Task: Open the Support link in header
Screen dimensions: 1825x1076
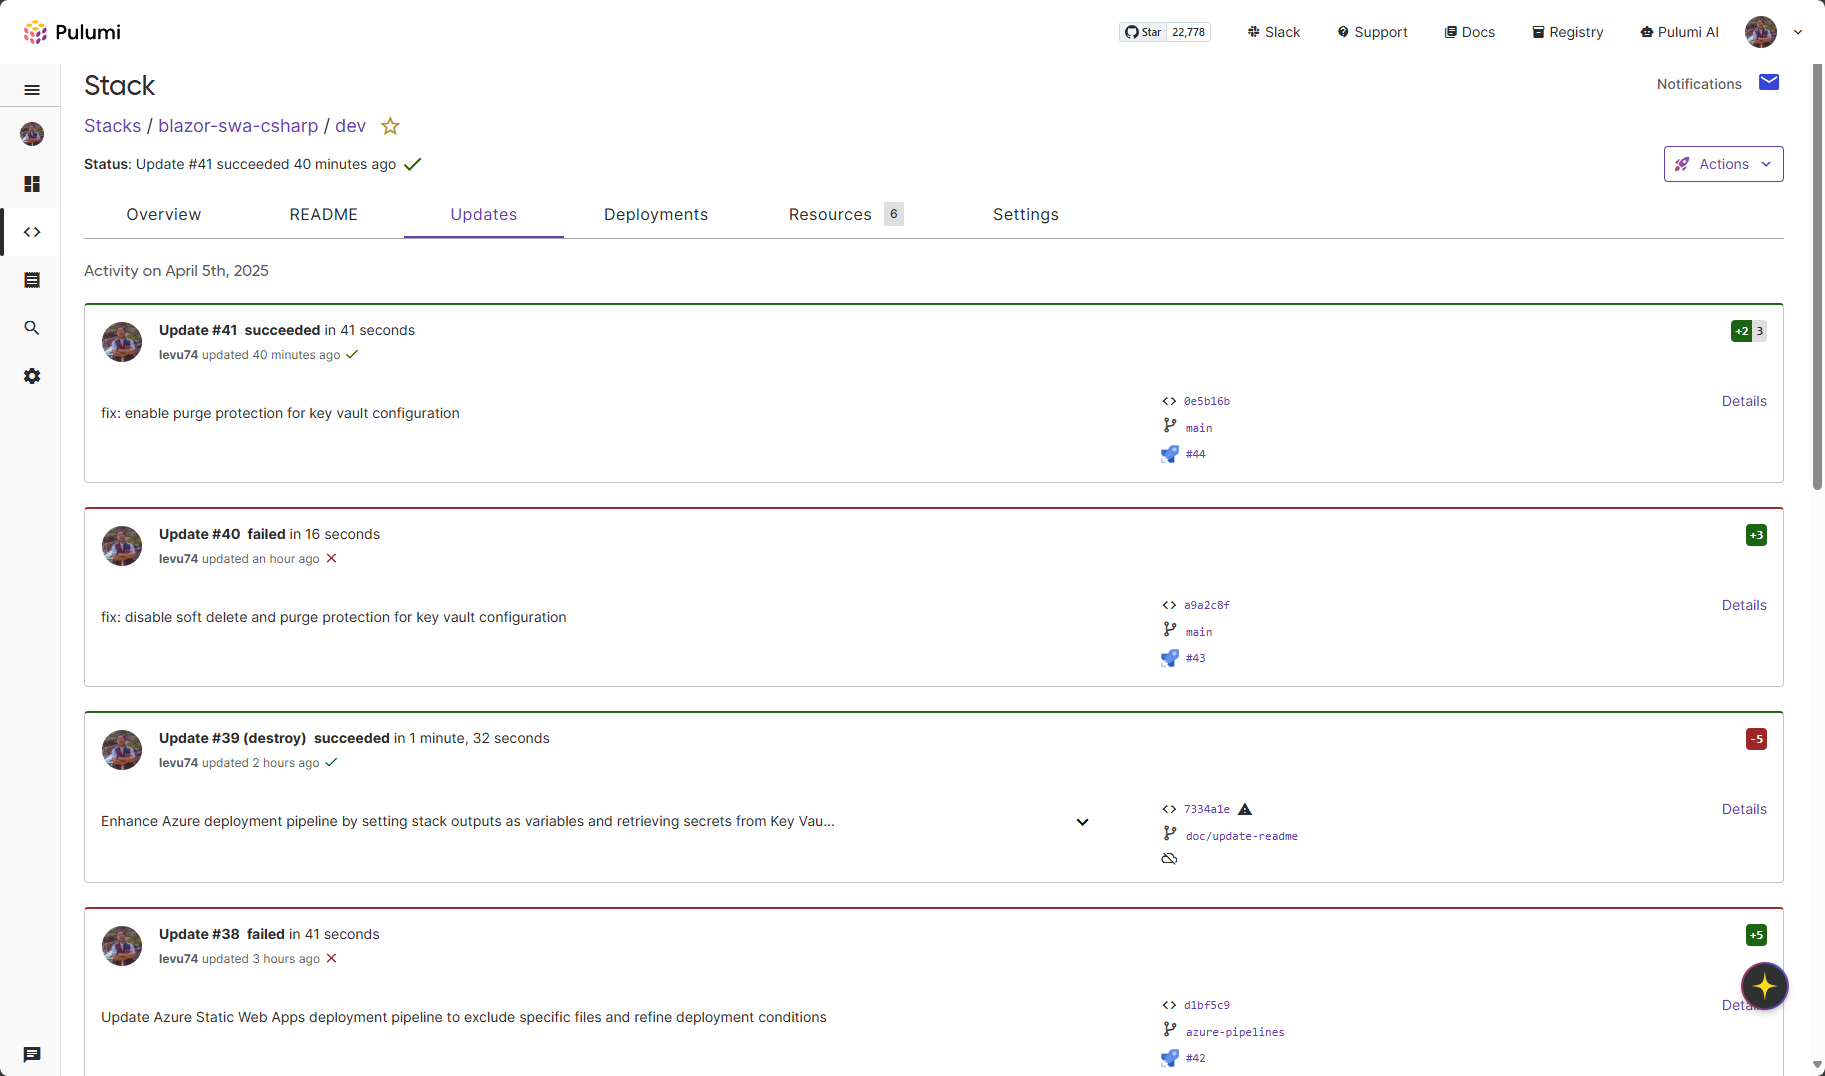Action: click(x=1372, y=32)
